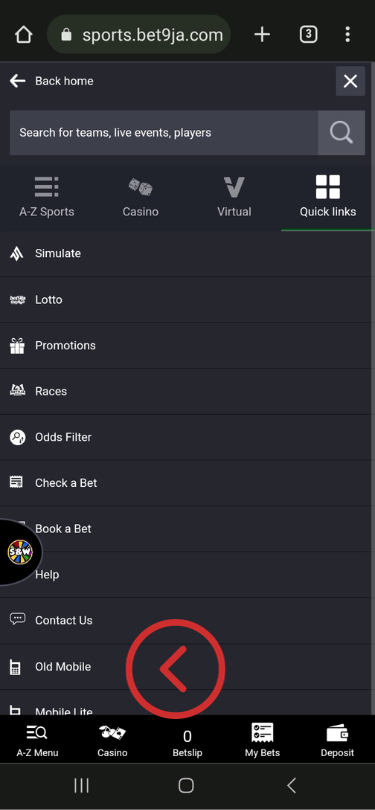Open the browser three-dot menu
The height and width of the screenshot is (810, 375).
(x=347, y=35)
